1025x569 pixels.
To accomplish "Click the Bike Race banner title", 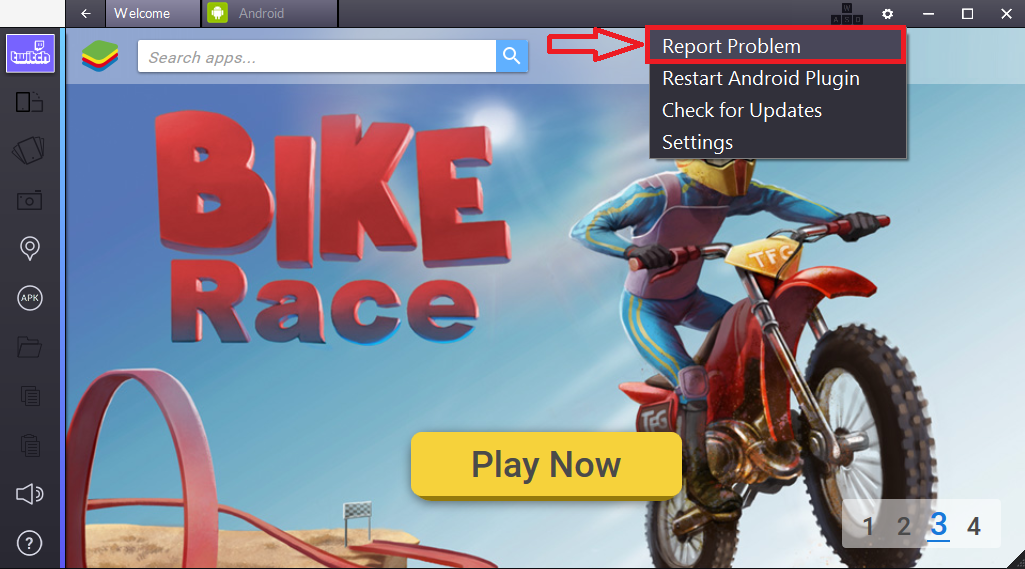I will (x=331, y=229).
